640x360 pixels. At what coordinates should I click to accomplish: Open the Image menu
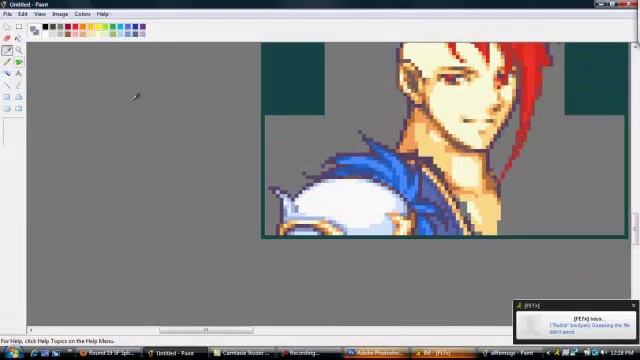pos(60,14)
